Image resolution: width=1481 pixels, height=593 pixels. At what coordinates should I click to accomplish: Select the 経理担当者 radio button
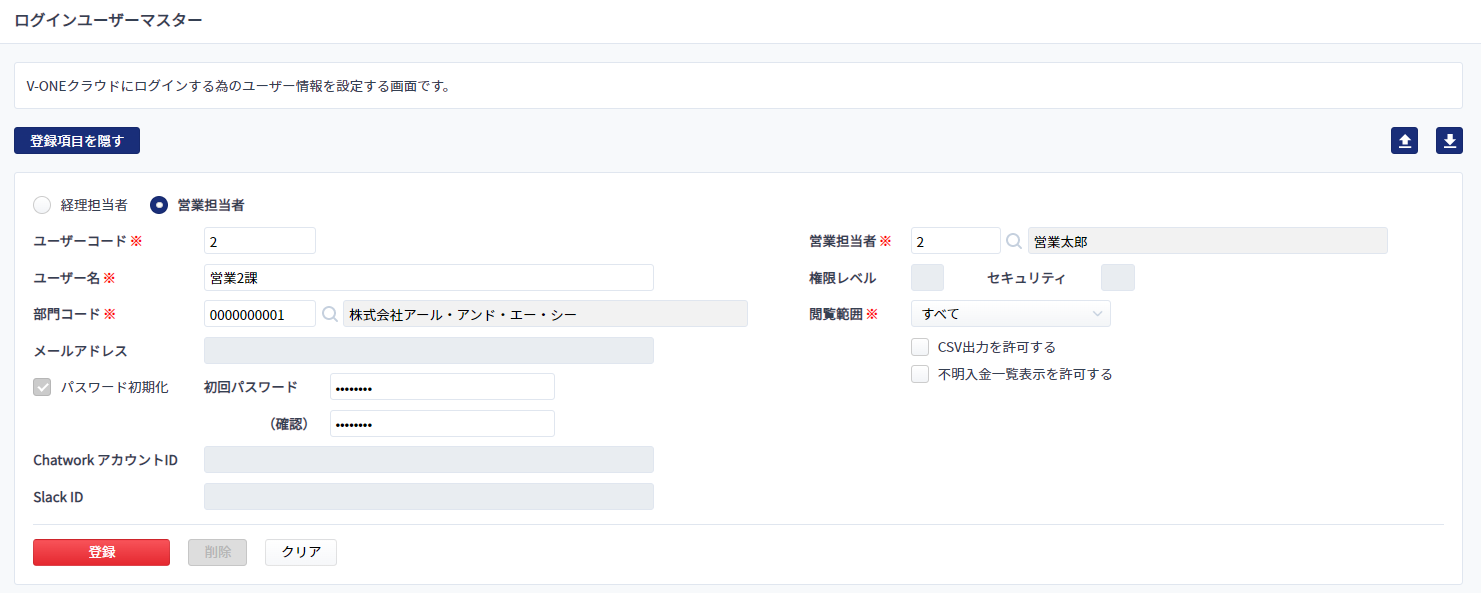click(42, 205)
